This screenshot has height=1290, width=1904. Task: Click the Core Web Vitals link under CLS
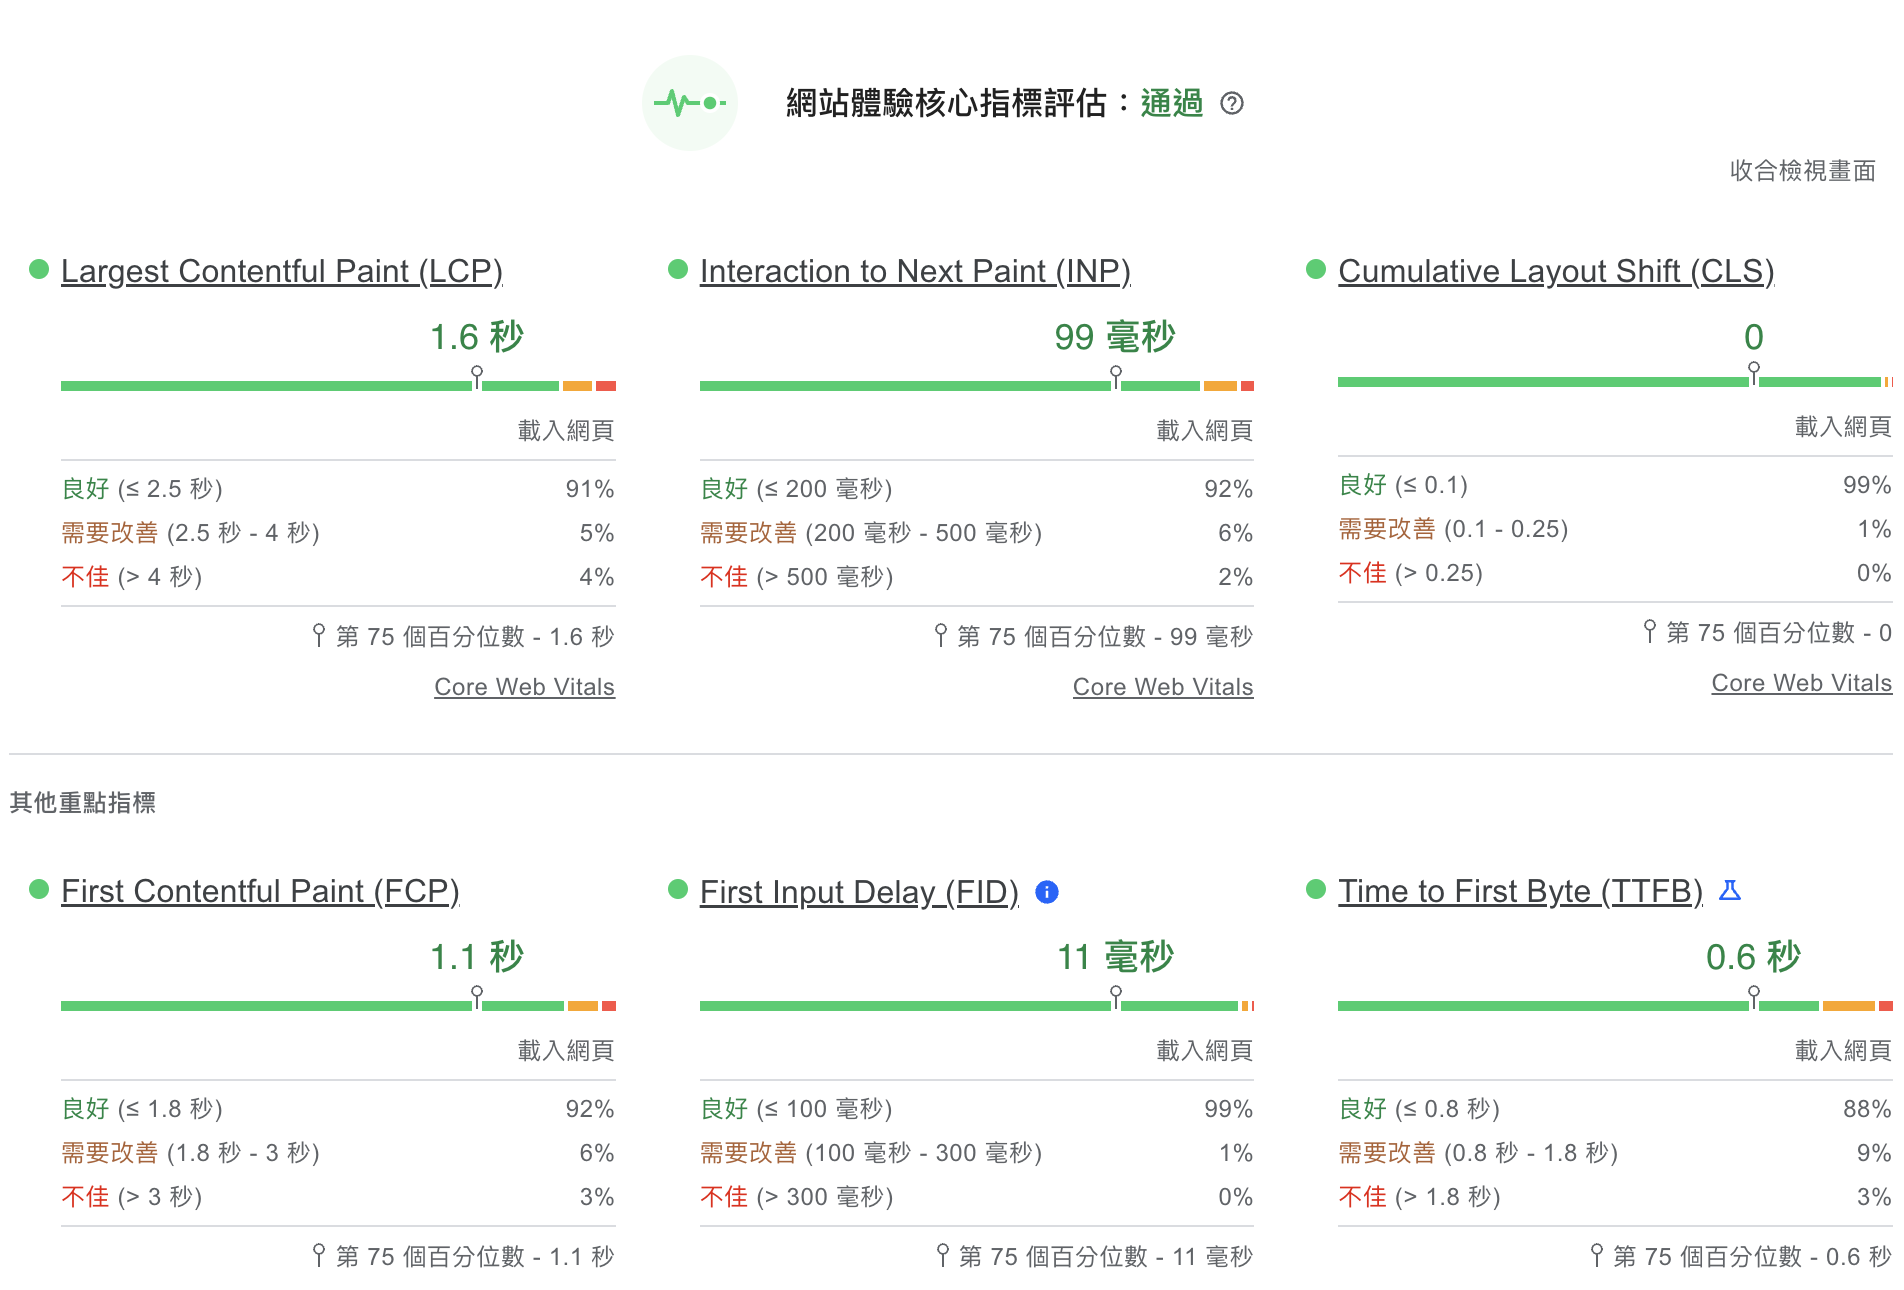[x=1801, y=683]
